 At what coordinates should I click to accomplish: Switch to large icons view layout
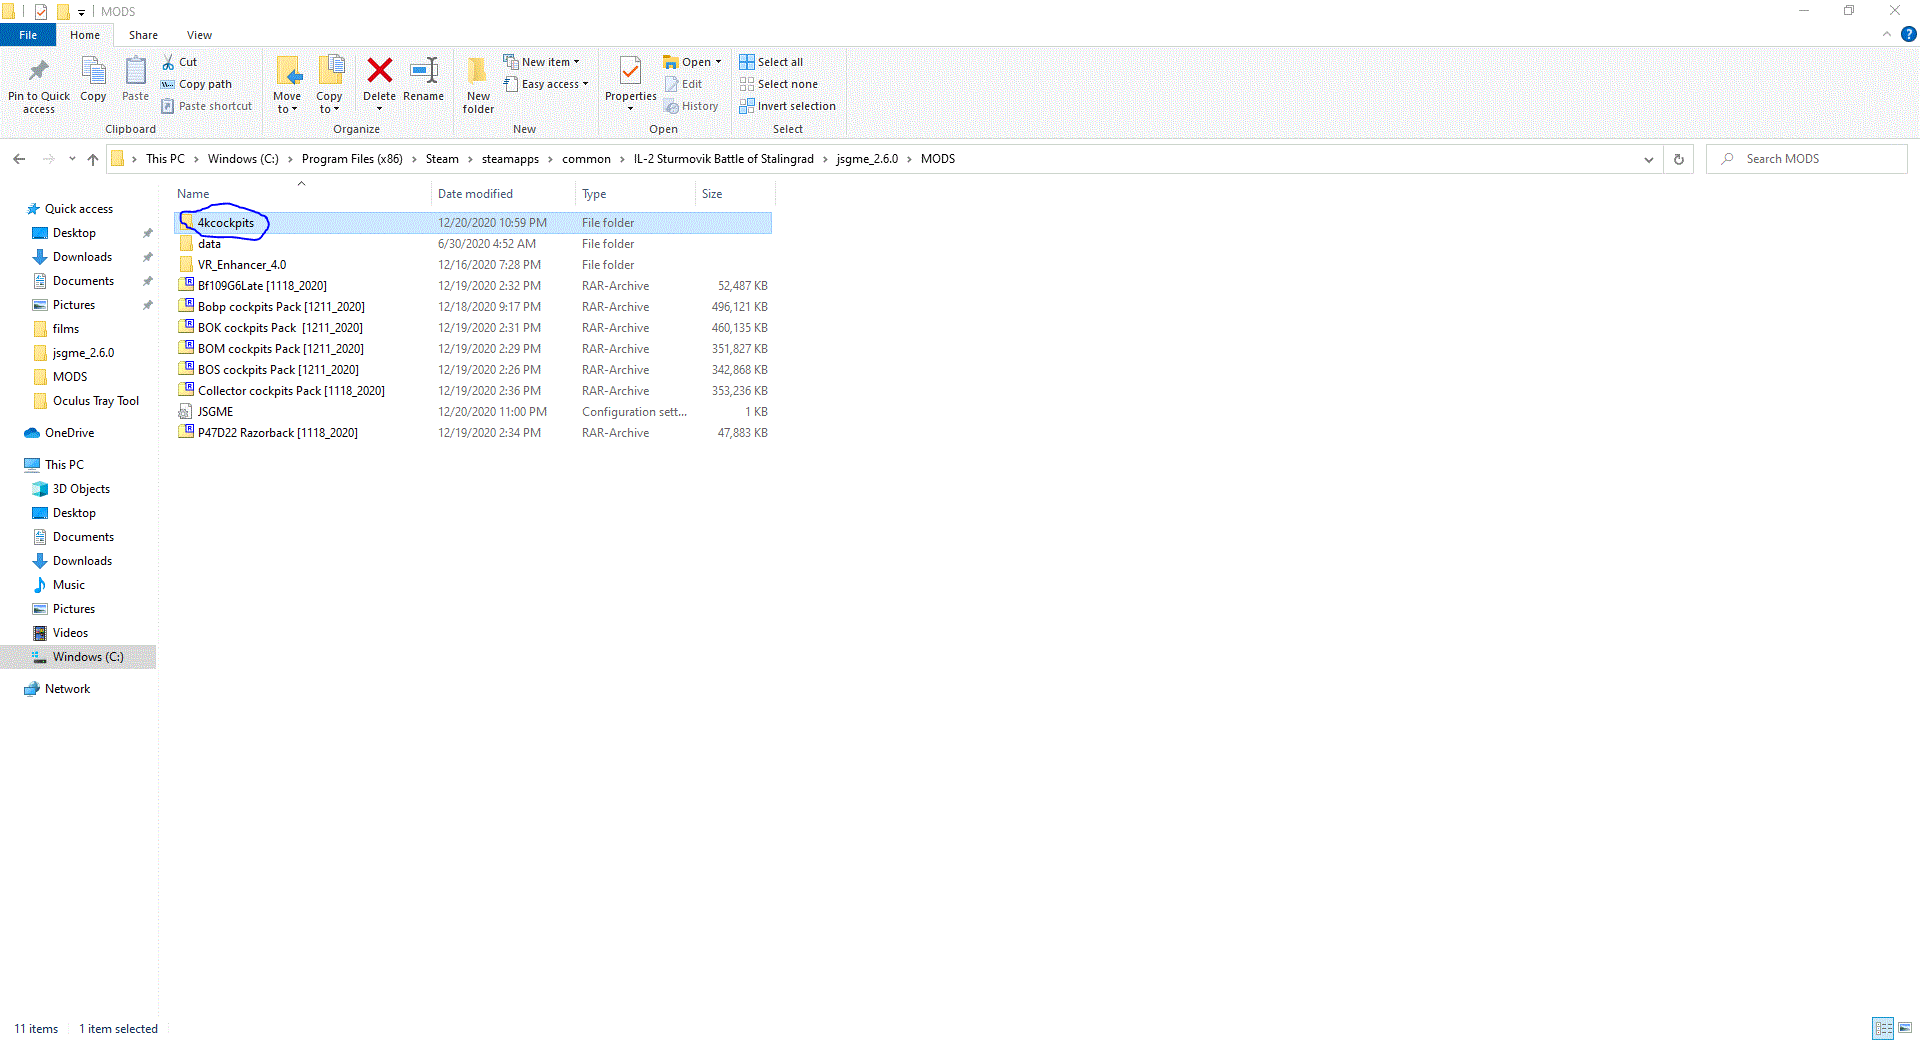click(1905, 1028)
